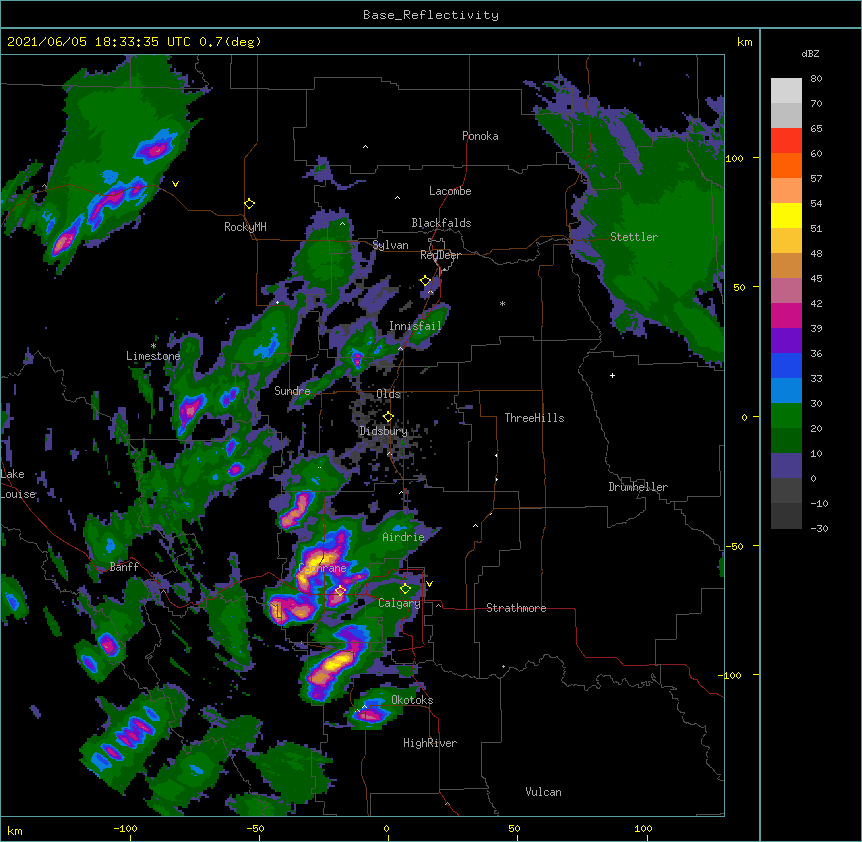Click the yellow diamond marker near Olds
Image resolution: width=862 pixels, height=842 pixels.
[388, 417]
